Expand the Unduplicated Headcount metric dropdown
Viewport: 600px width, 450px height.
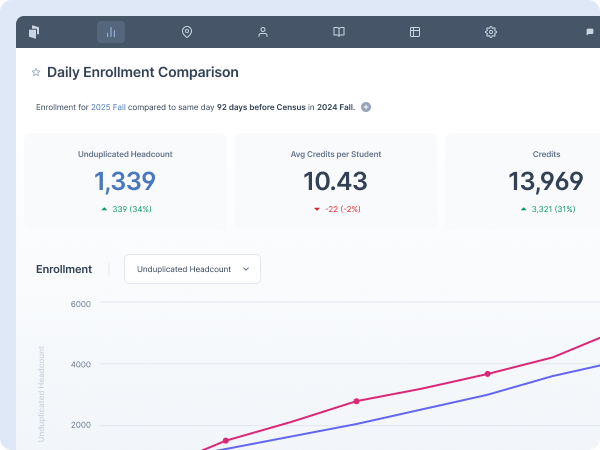pos(192,269)
